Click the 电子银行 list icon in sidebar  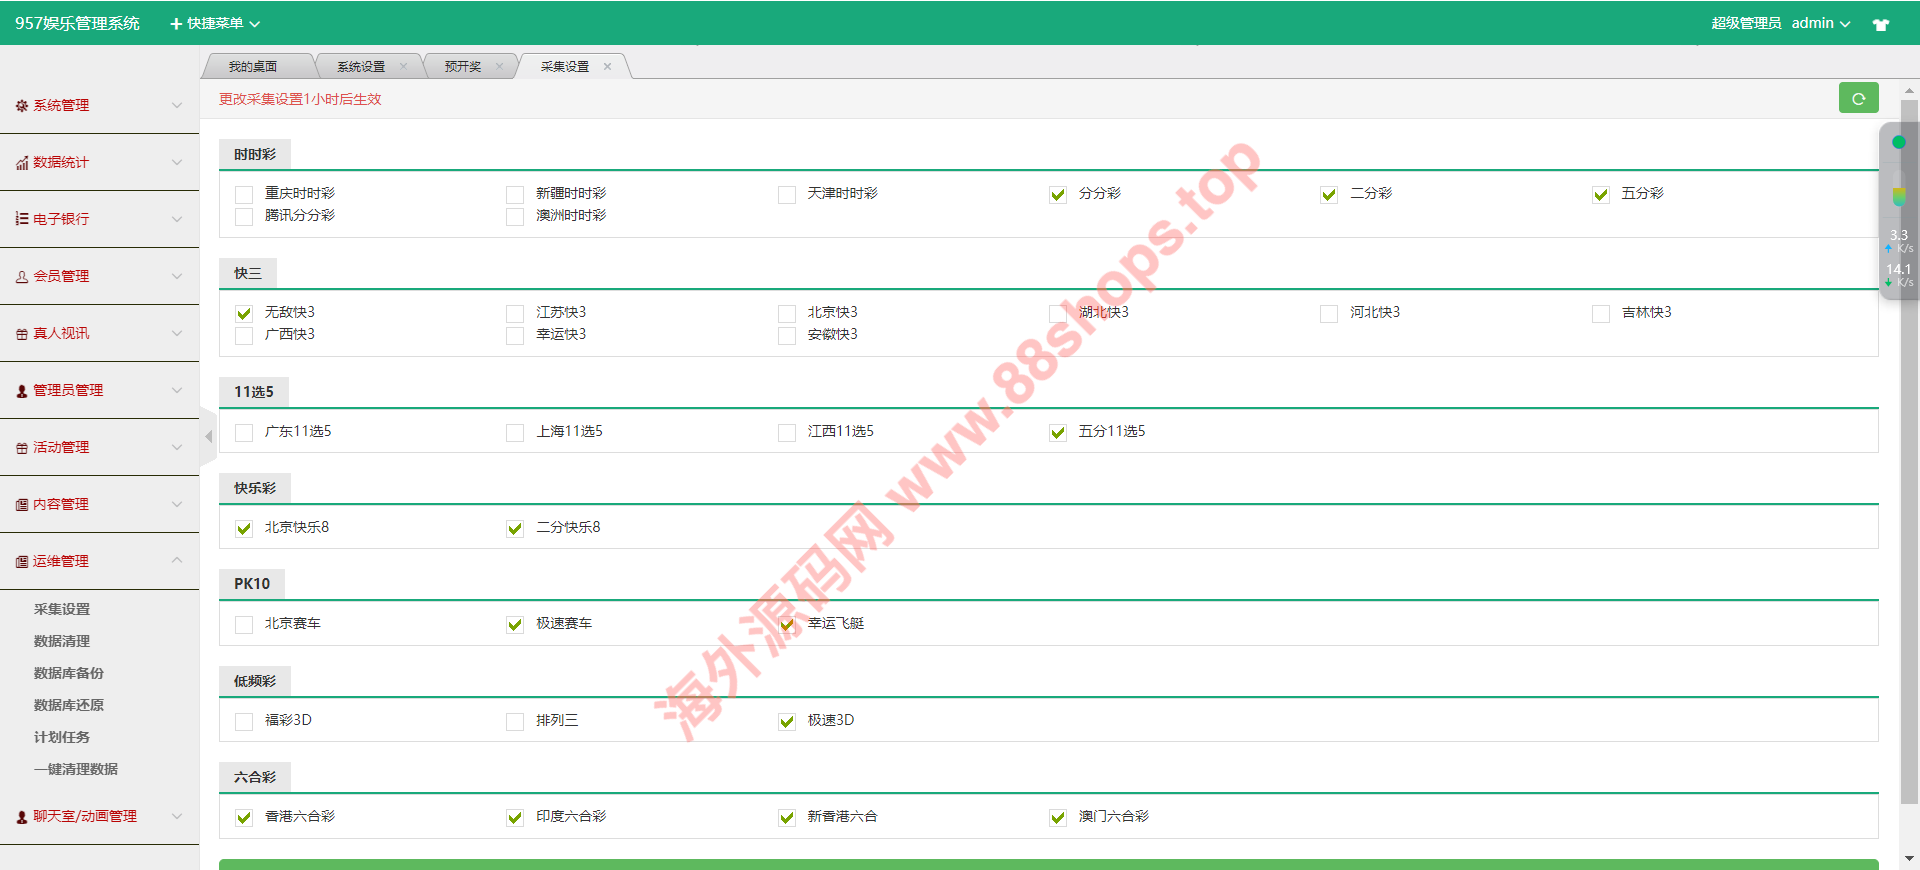pos(21,219)
